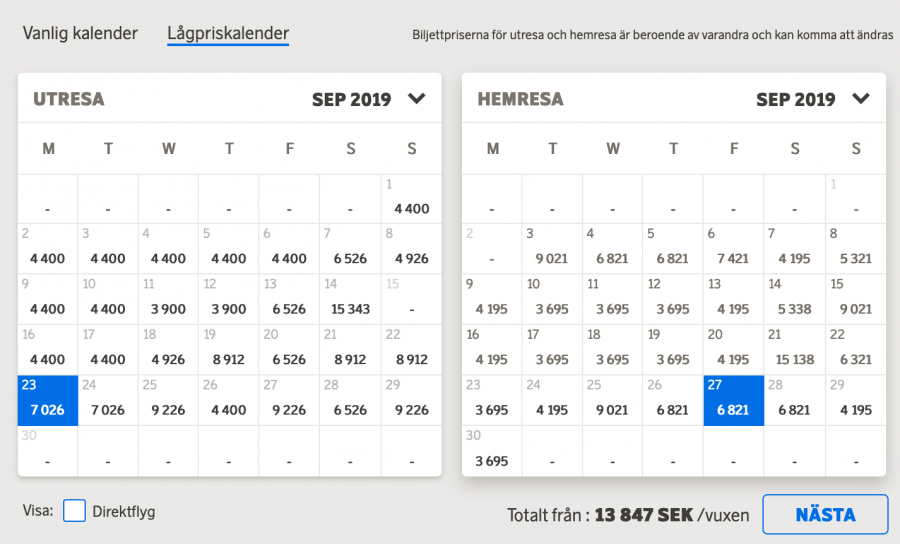Screen dimensions: 900x544
Task: Choose Hemresa September 14 at 5 338
Action: tap(795, 299)
